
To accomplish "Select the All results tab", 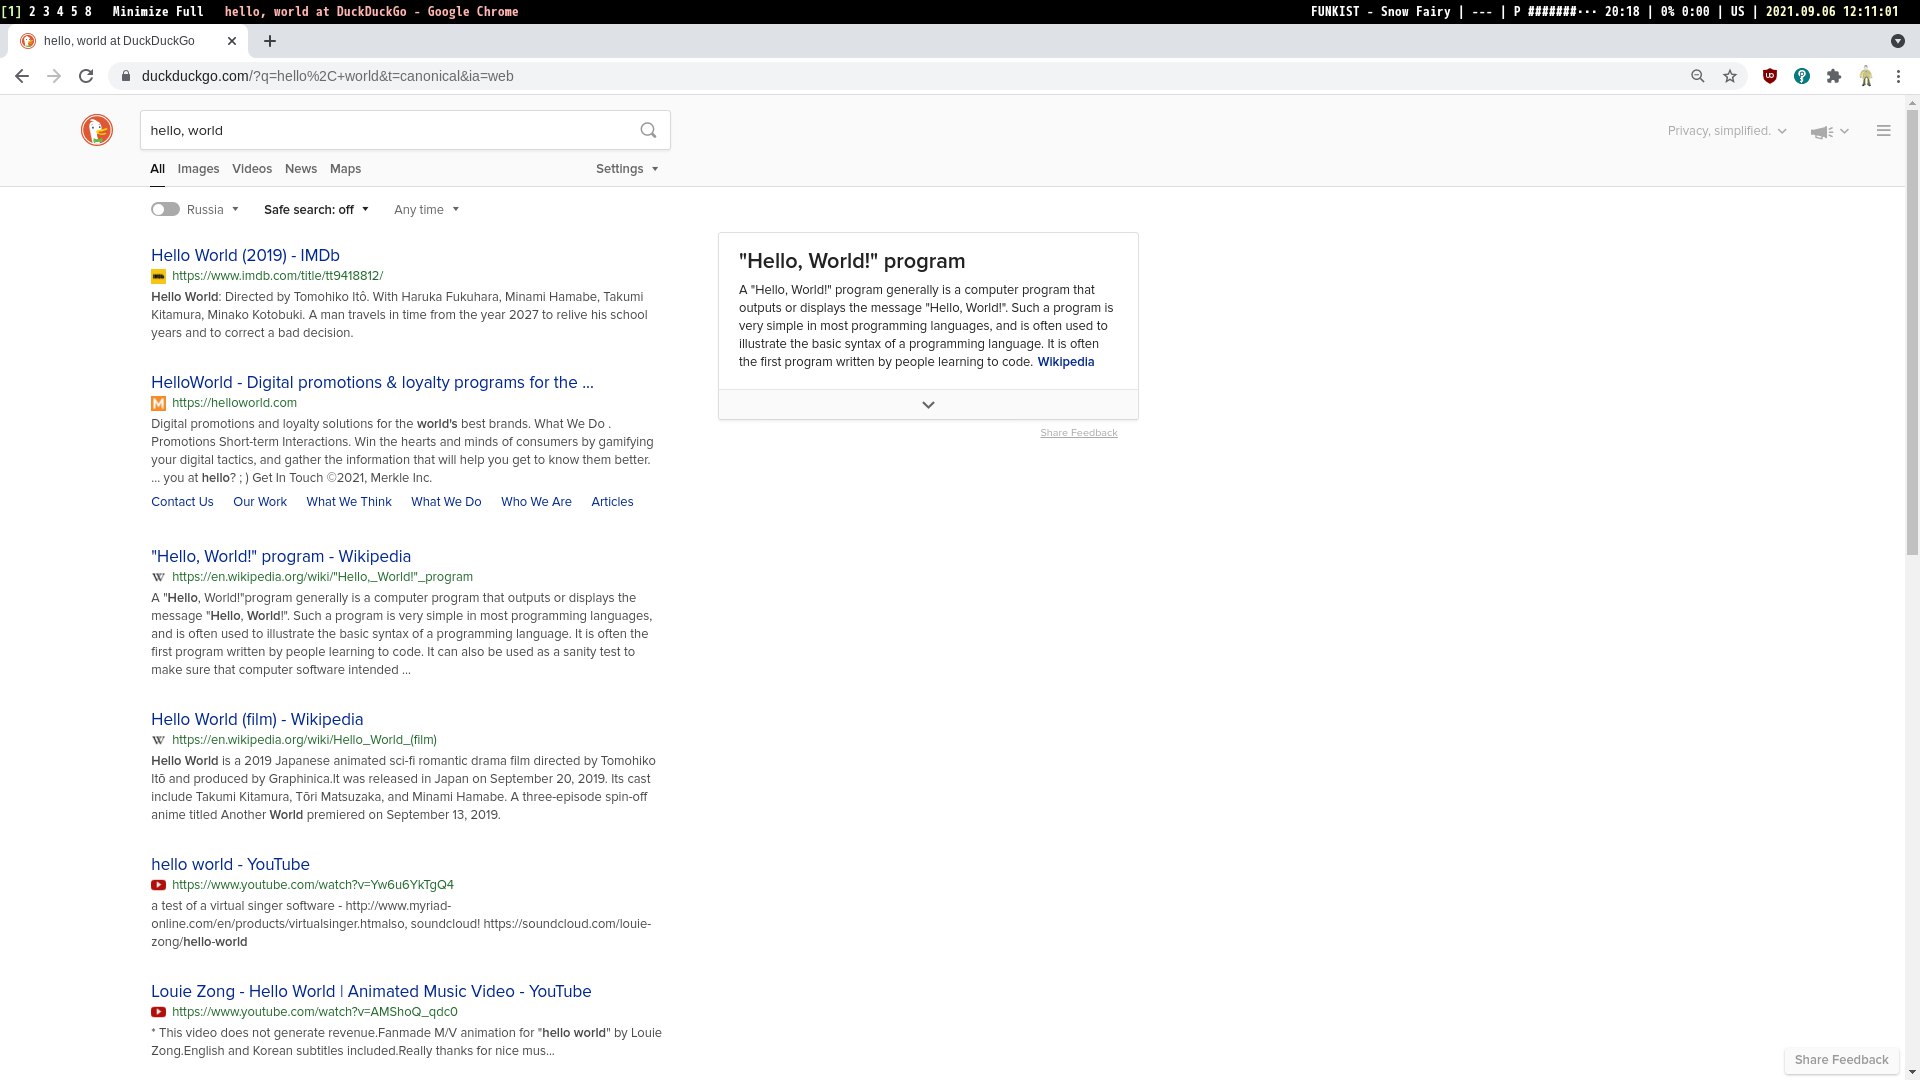I will tap(157, 169).
